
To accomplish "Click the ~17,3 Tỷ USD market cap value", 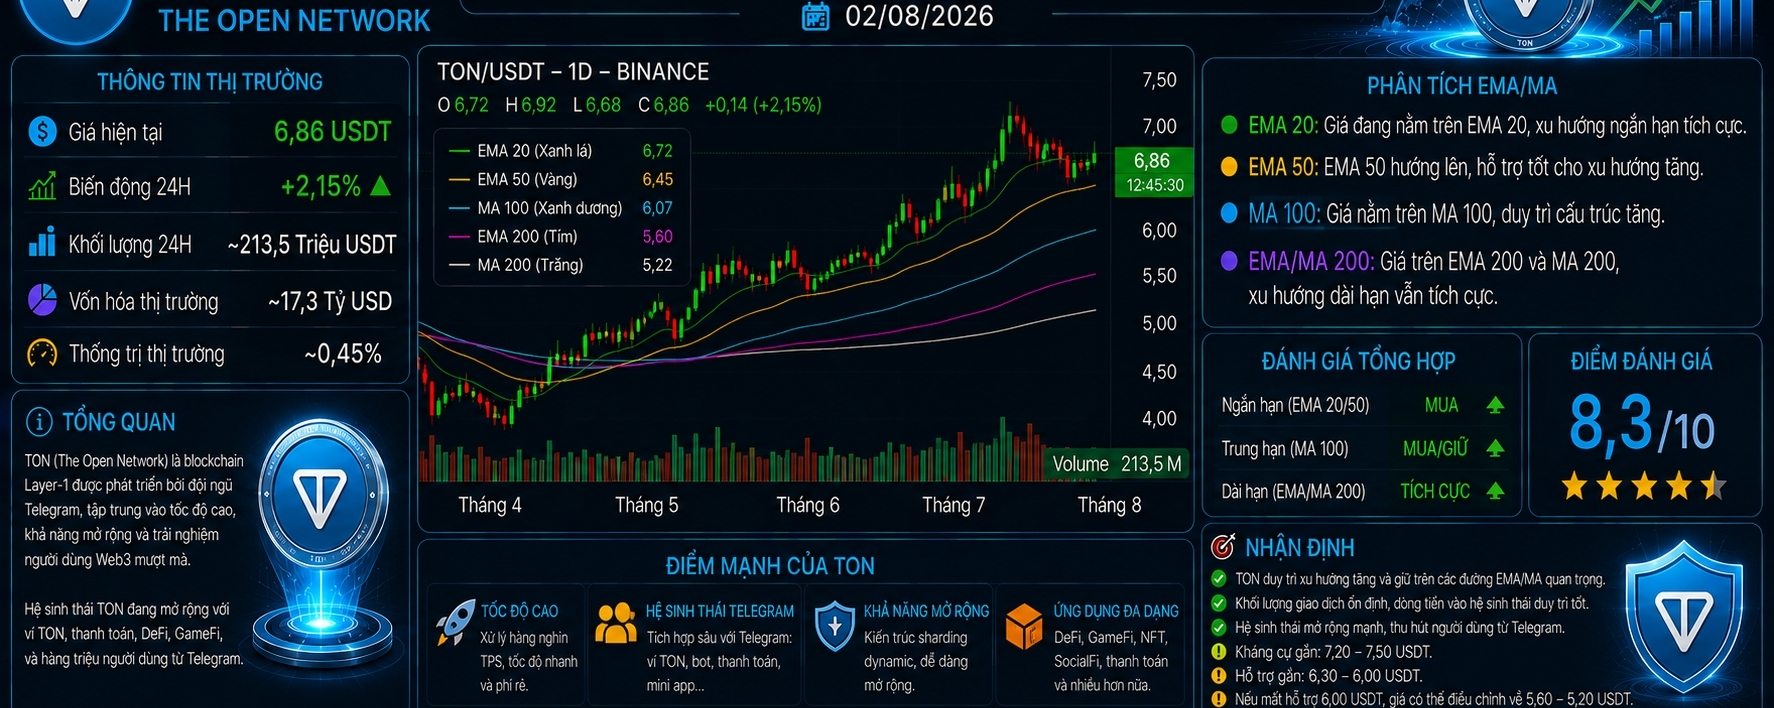I will pos(330,301).
